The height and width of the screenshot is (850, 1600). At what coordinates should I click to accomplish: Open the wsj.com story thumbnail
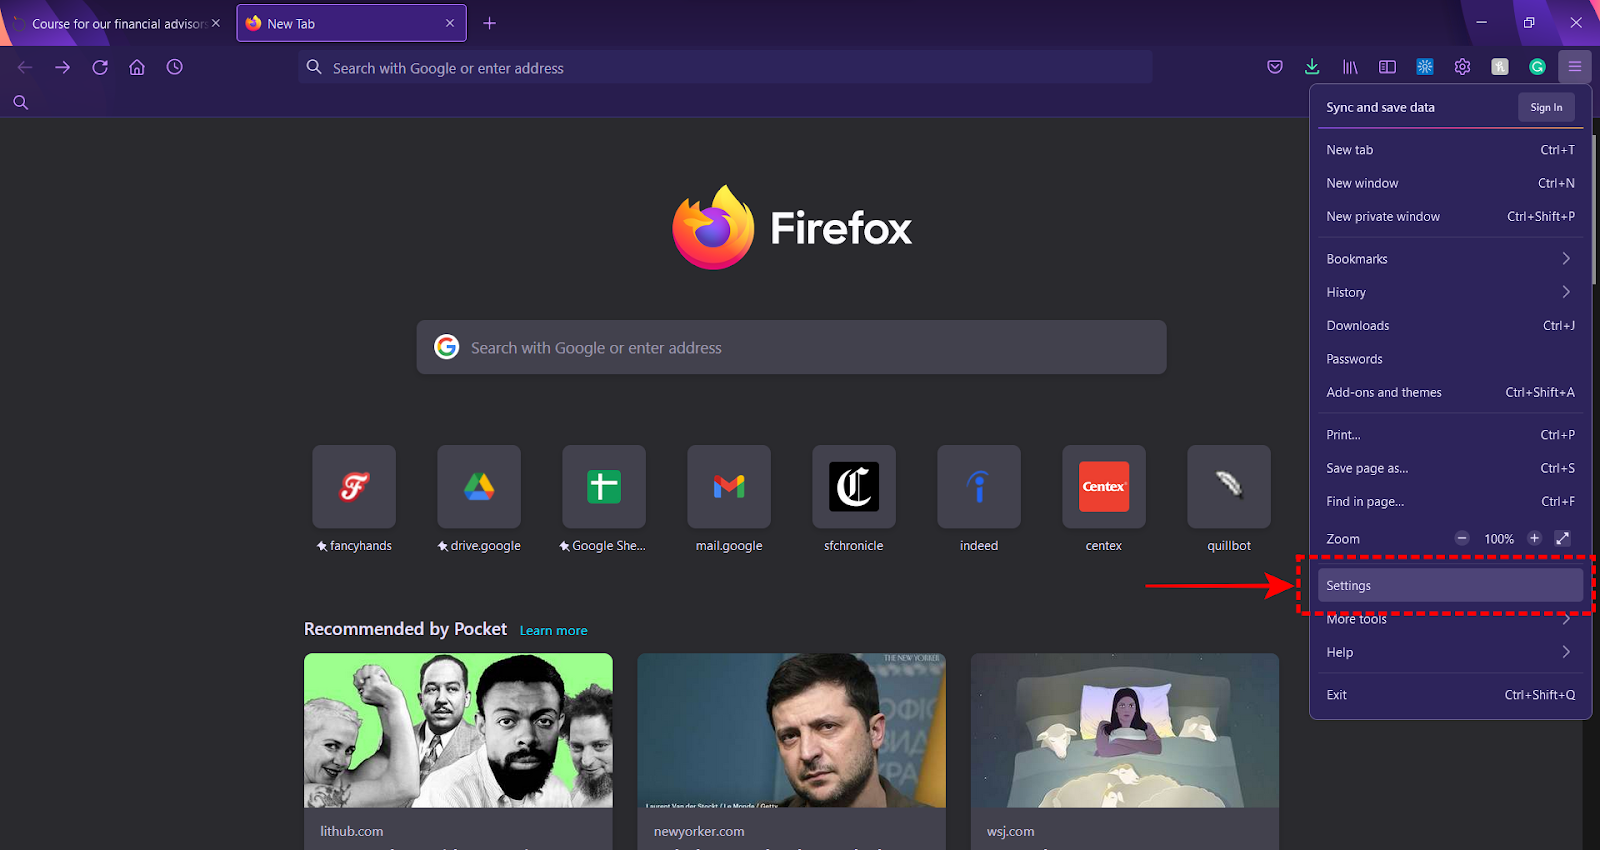[x=1125, y=730]
